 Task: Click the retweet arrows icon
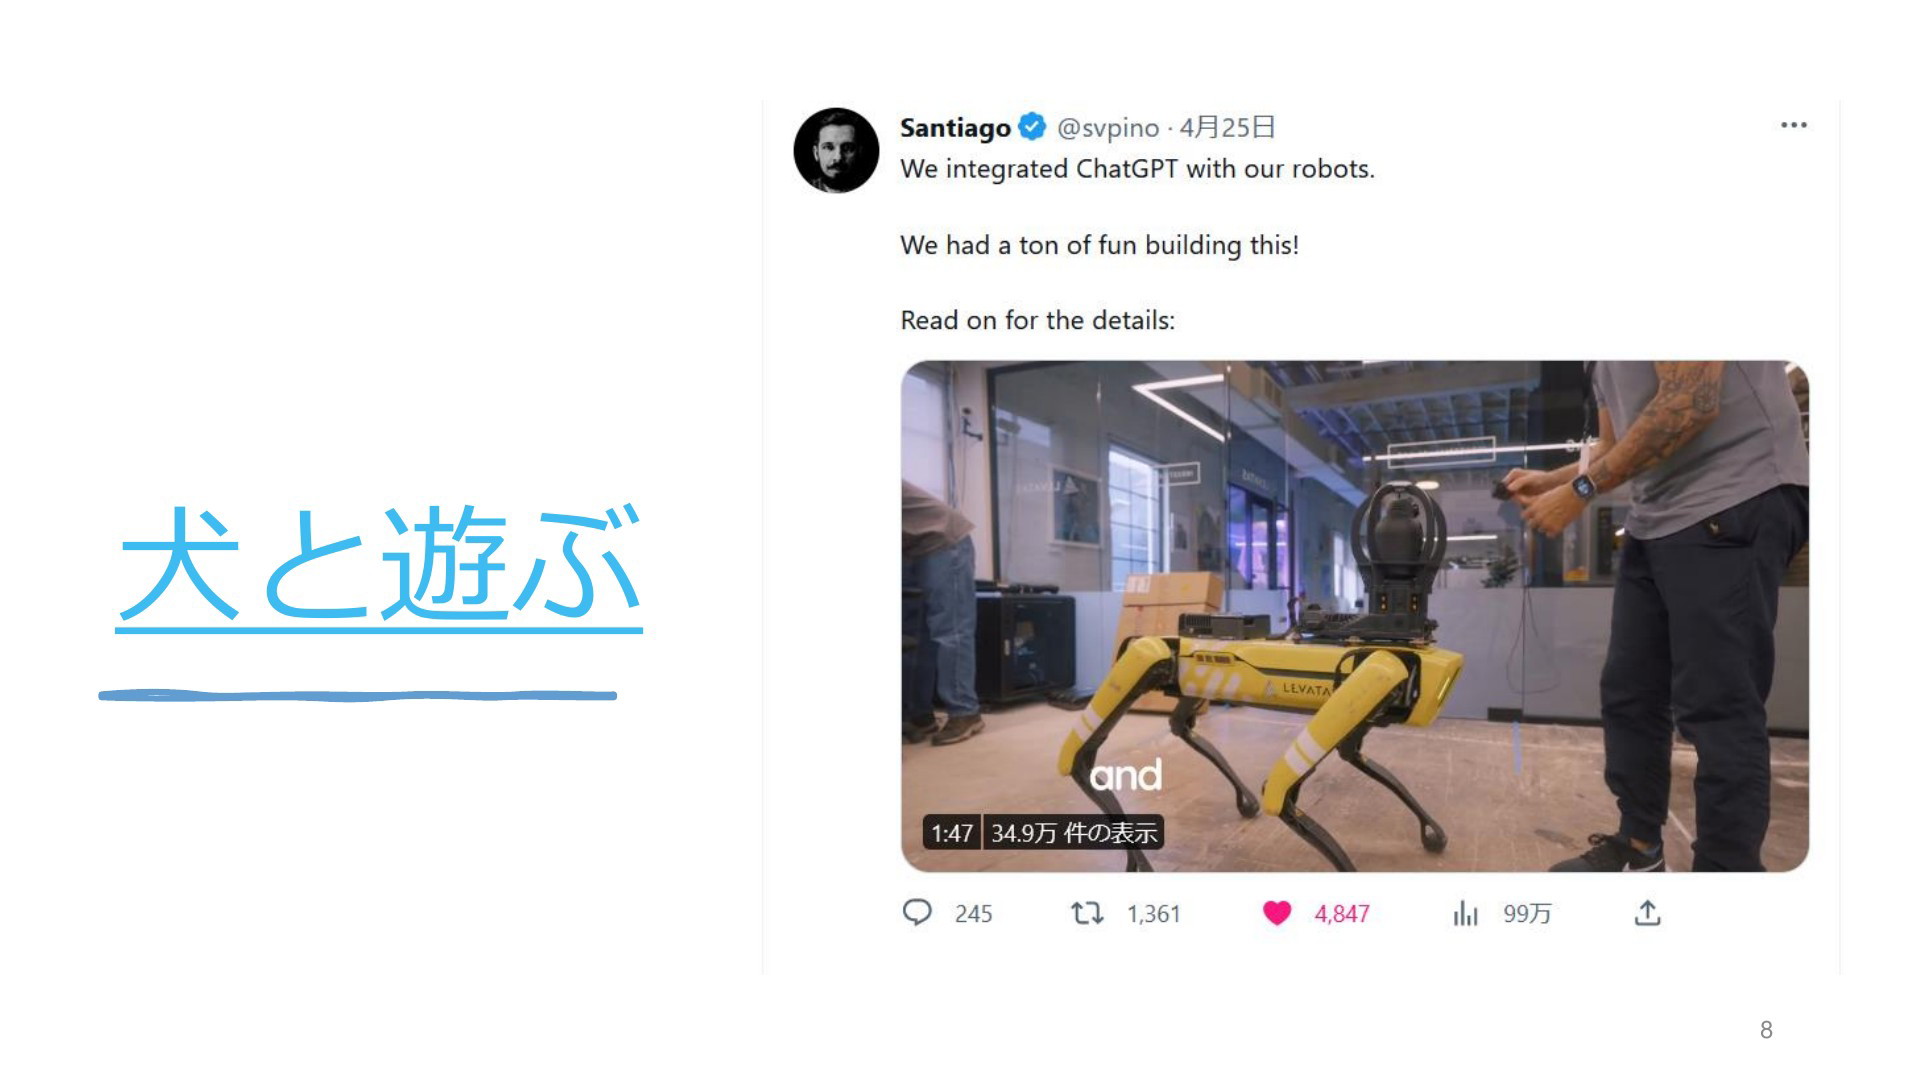1087,912
